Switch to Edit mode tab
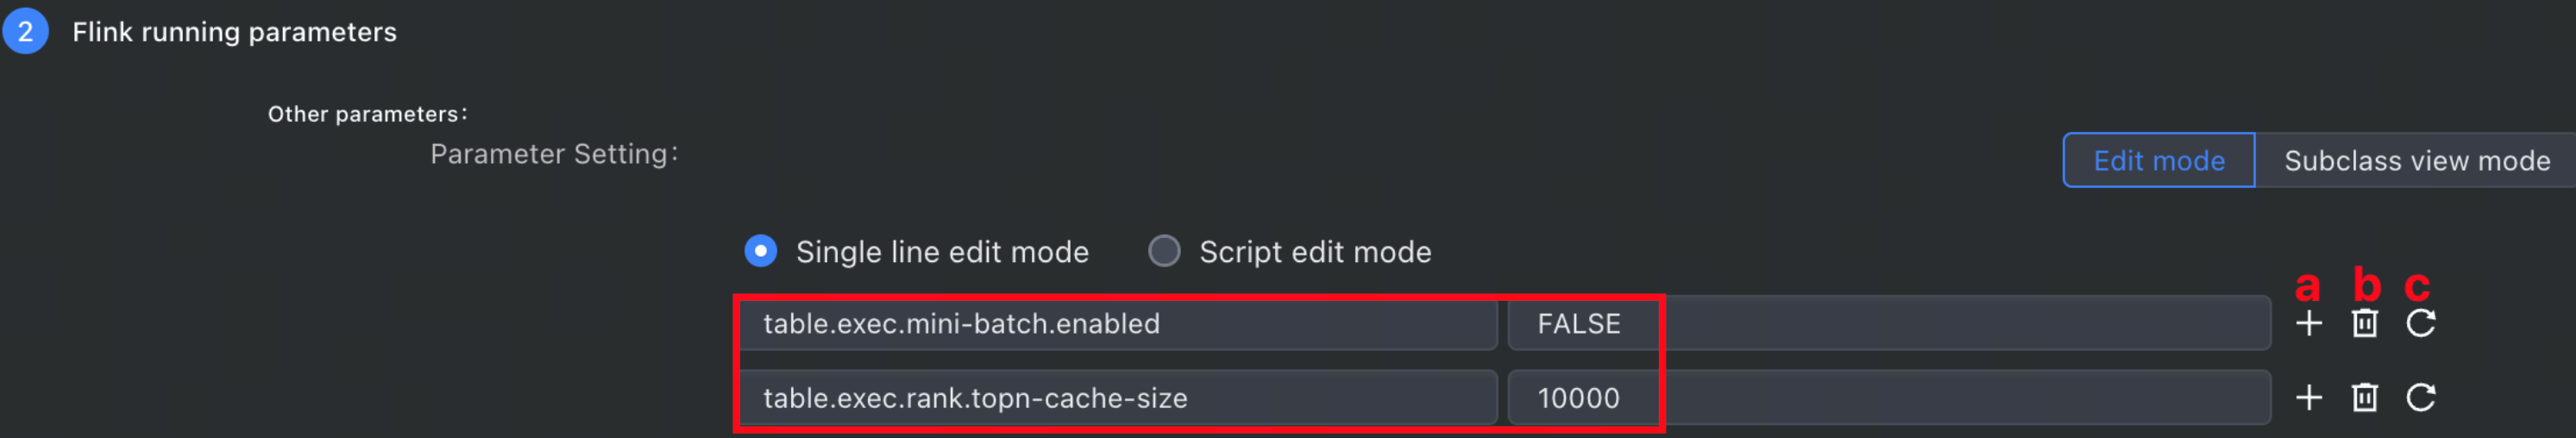 coord(2159,160)
